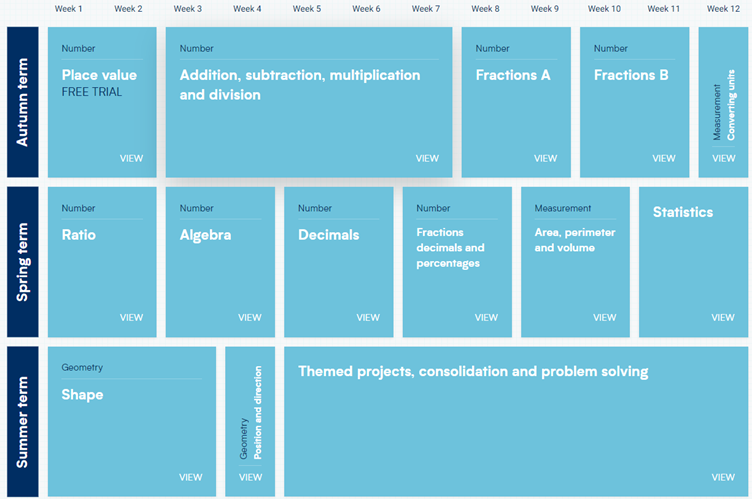Click VIEW on Shape card
752x499 pixels.
tap(190, 477)
